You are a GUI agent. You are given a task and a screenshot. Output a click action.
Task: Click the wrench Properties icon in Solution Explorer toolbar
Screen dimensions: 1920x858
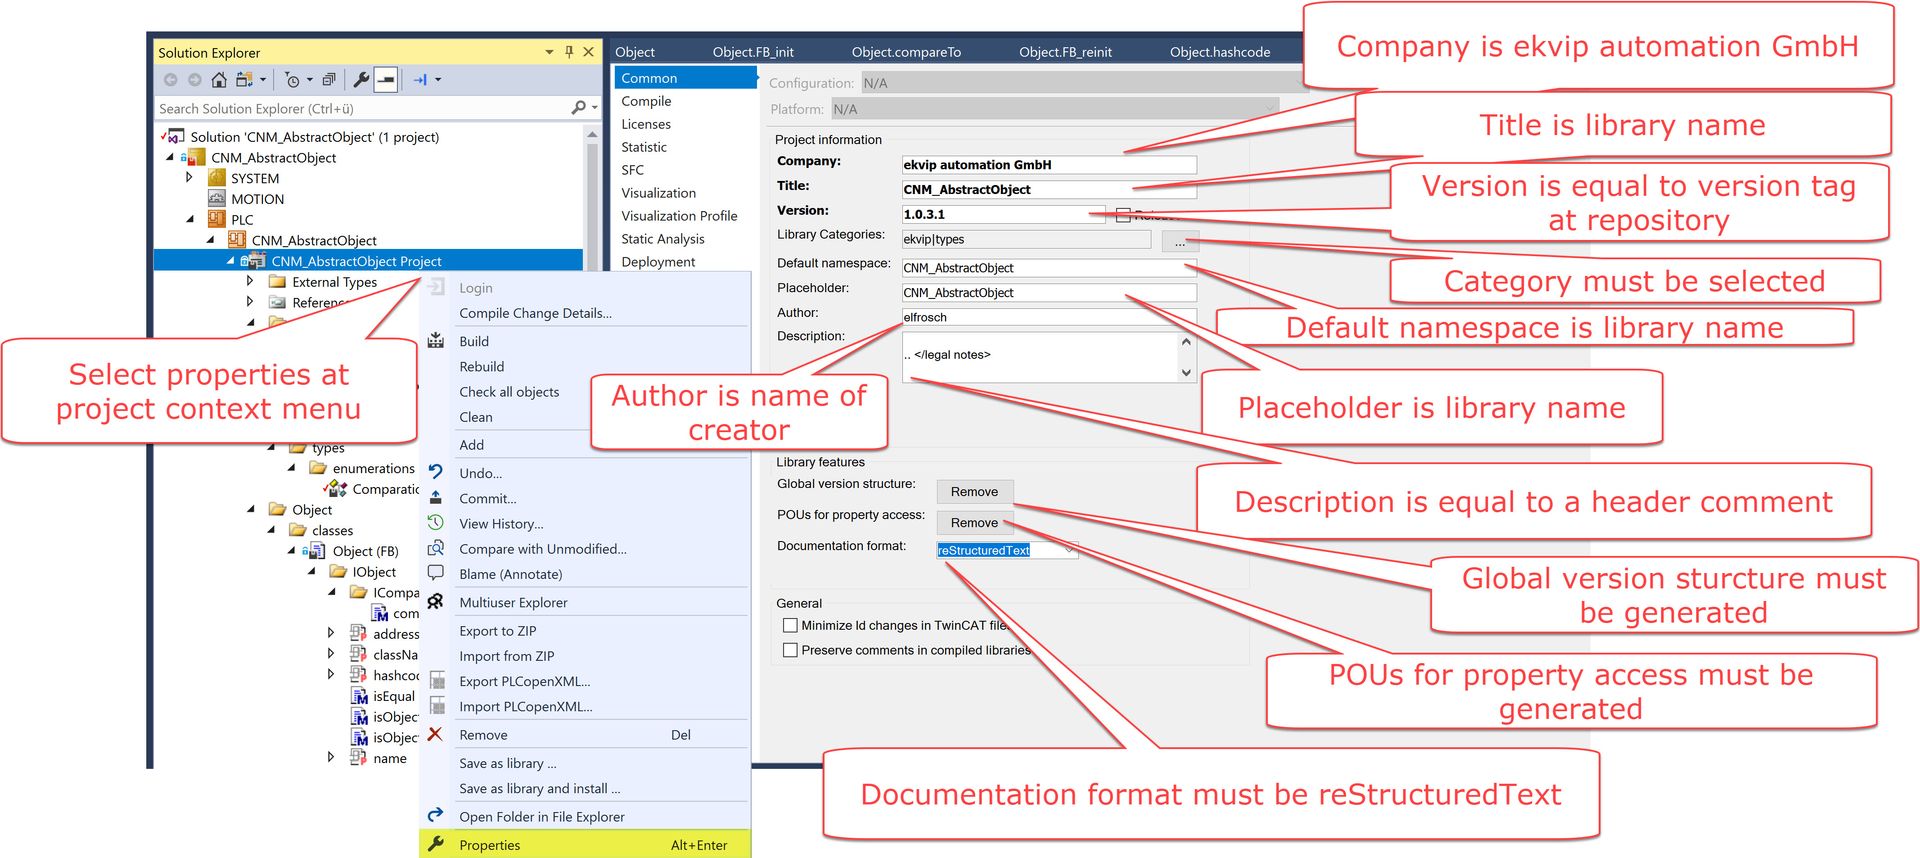click(x=361, y=80)
